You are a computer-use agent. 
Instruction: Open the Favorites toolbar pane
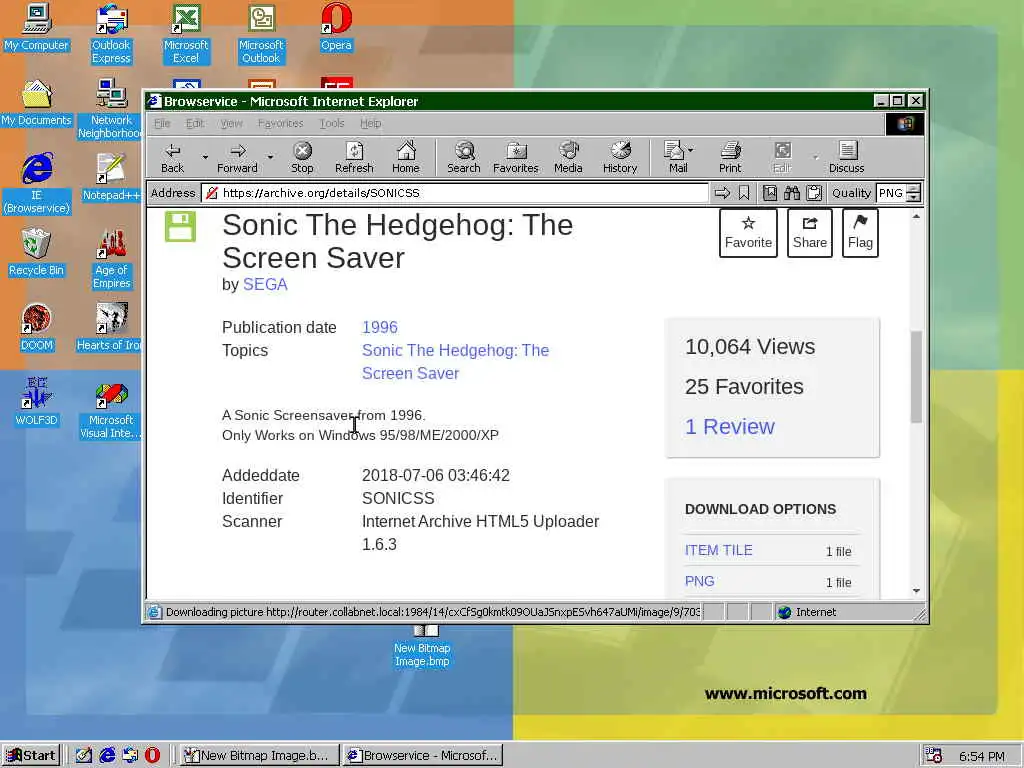[516, 158]
